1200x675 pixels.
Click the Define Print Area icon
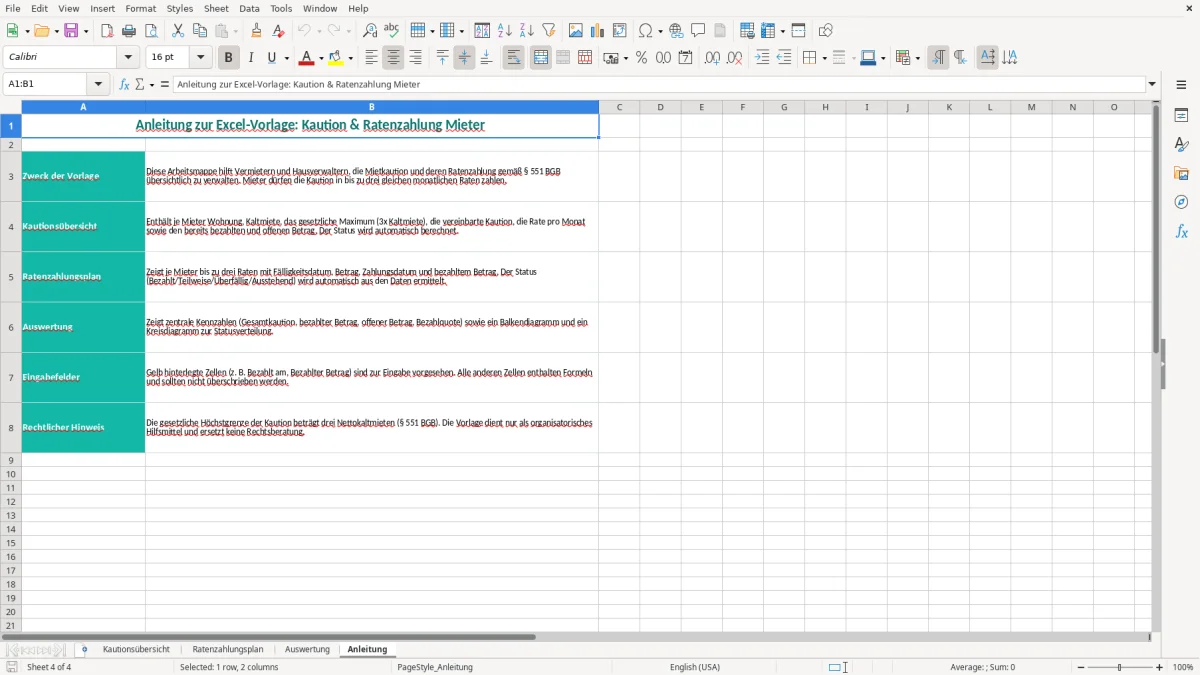(x=747, y=31)
